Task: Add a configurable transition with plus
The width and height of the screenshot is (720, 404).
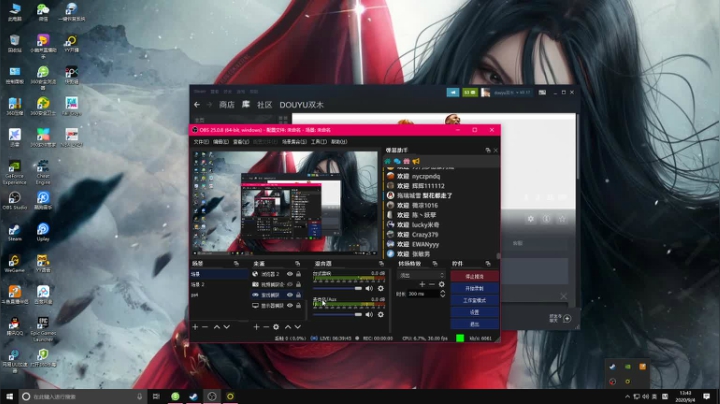Action: 422,285
